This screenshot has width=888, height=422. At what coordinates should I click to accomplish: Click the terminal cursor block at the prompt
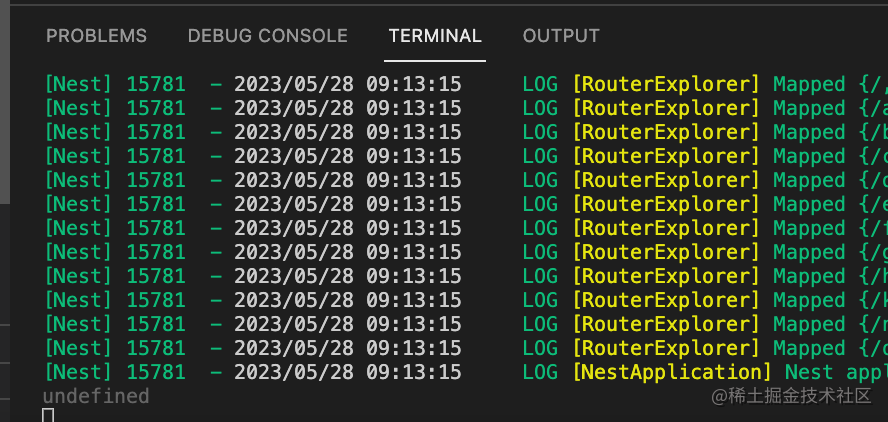coord(48,414)
